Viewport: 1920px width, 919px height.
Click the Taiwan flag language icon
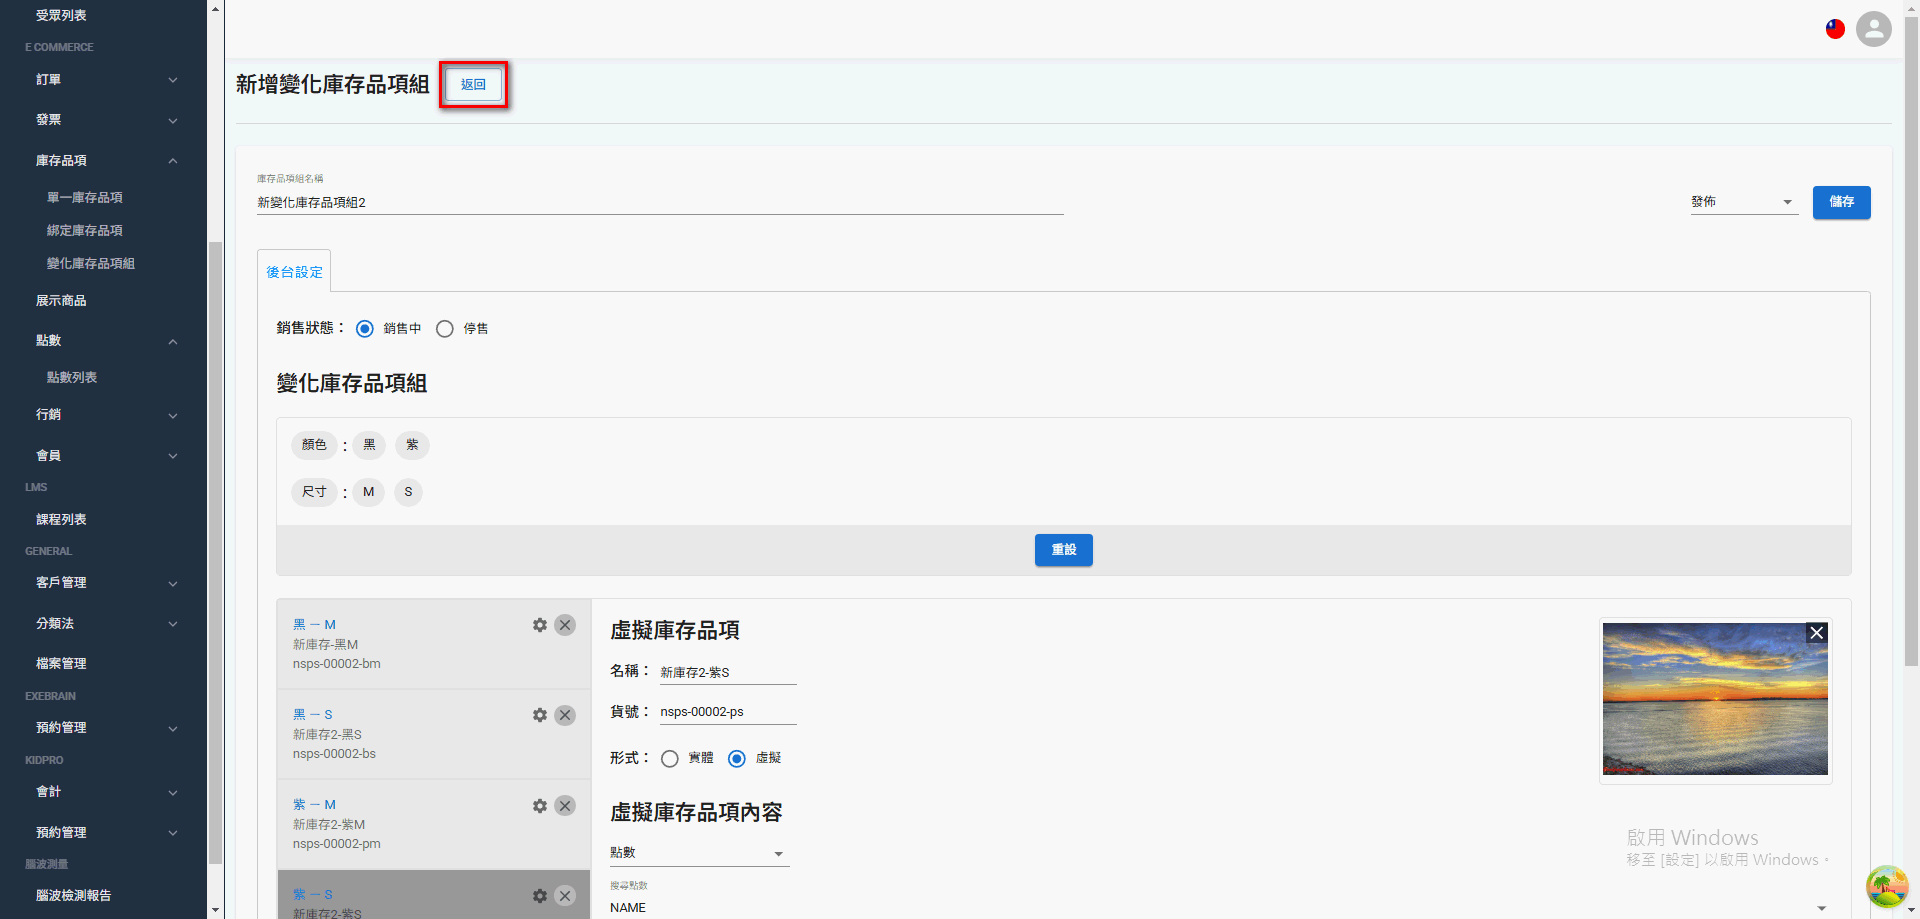[1835, 29]
